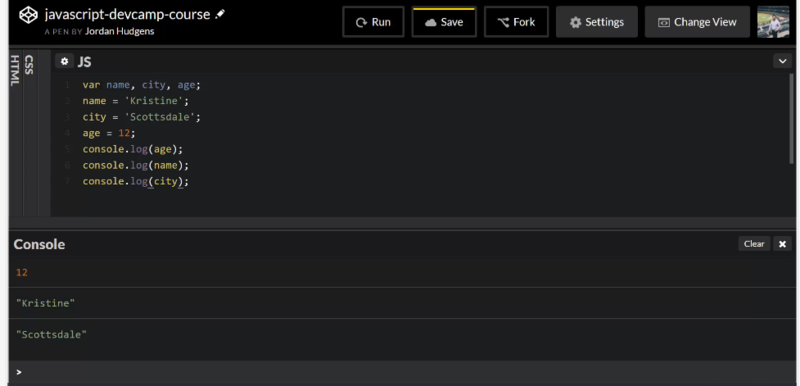Click the CodePen logo icon
Screen dimensions: 800x386
click(x=29, y=15)
